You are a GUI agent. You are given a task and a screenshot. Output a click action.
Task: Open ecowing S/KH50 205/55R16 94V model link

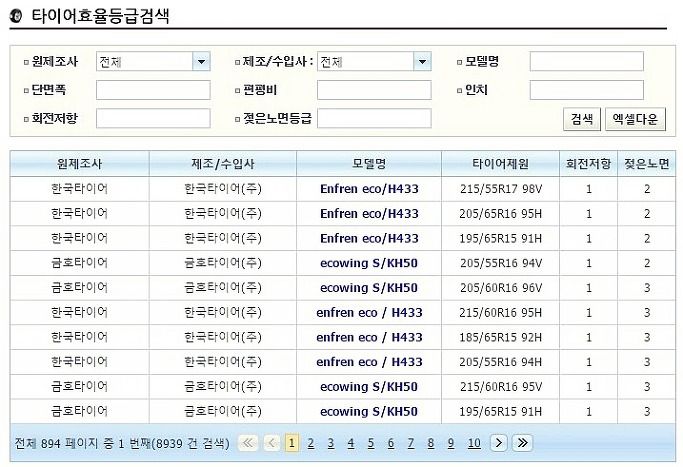[x=369, y=263]
